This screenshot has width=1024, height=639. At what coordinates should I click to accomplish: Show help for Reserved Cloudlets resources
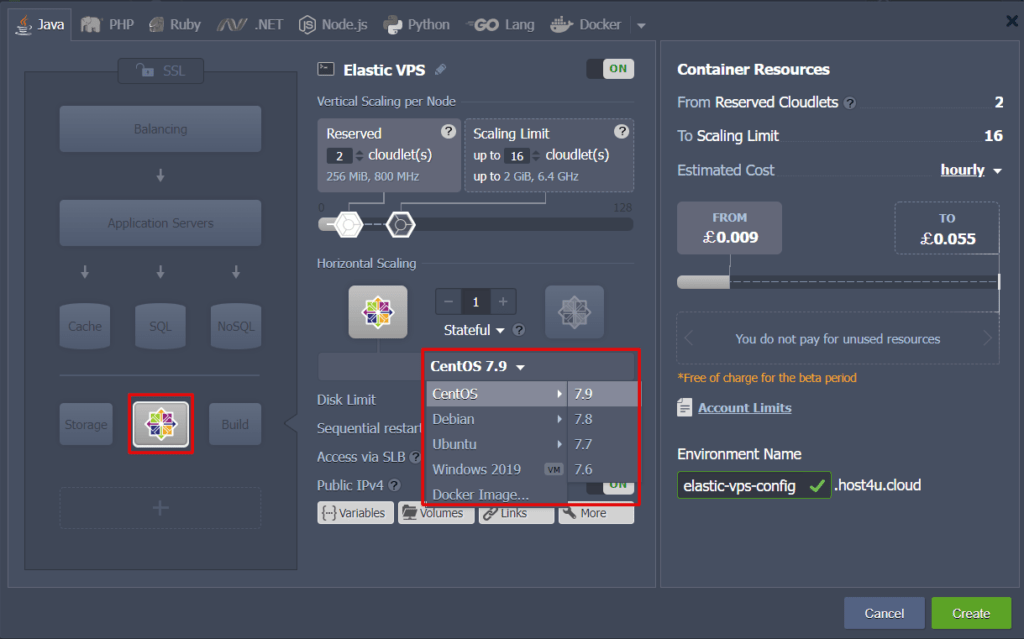click(x=850, y=103)
